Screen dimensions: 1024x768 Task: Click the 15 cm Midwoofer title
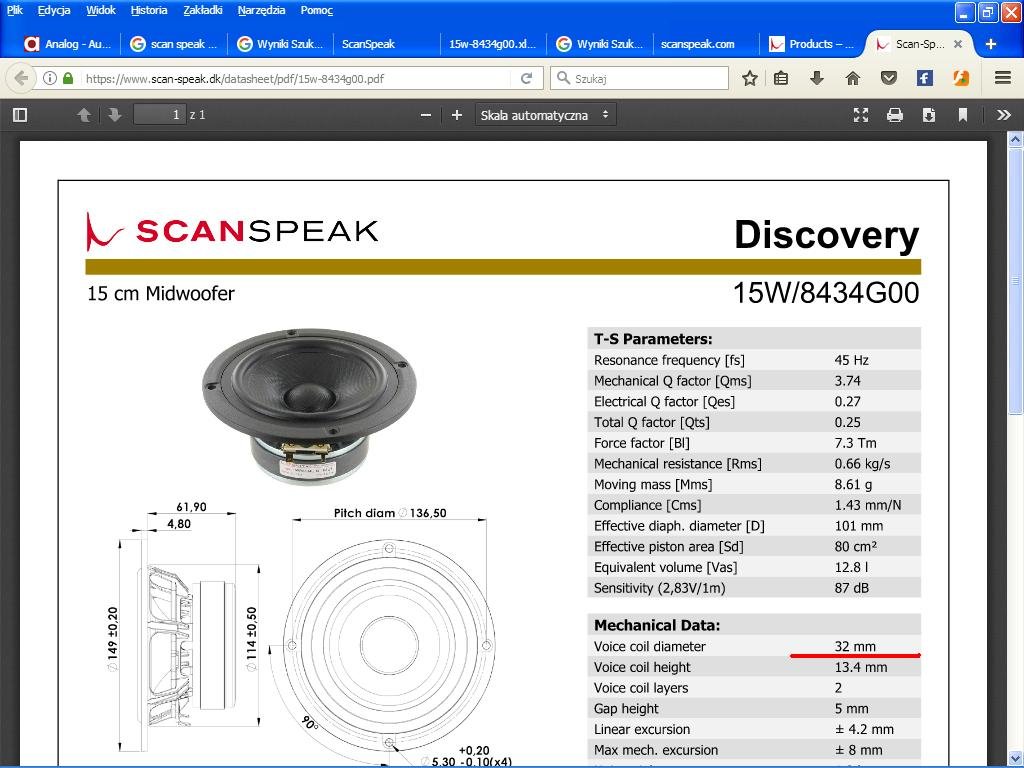[160, 293]
